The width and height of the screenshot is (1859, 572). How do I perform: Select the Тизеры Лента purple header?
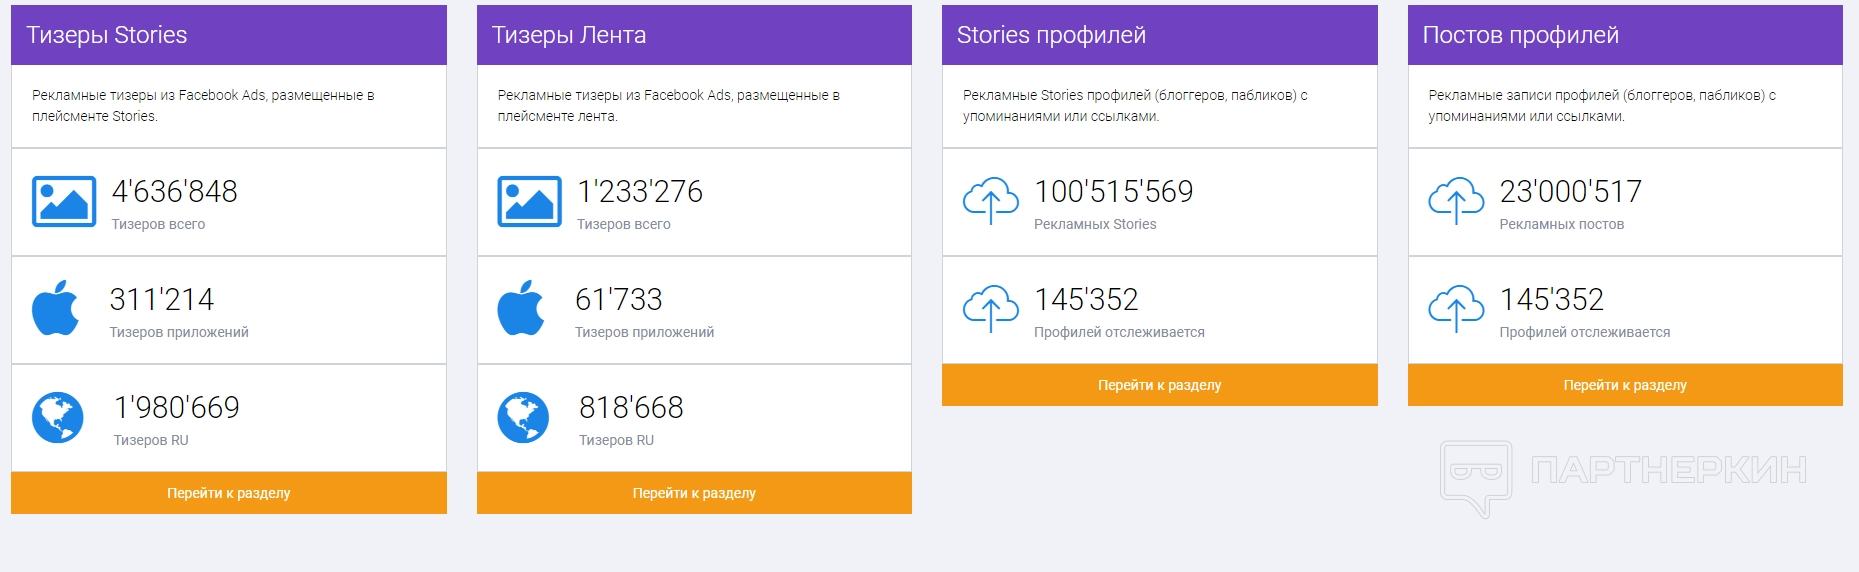point(694,35)
